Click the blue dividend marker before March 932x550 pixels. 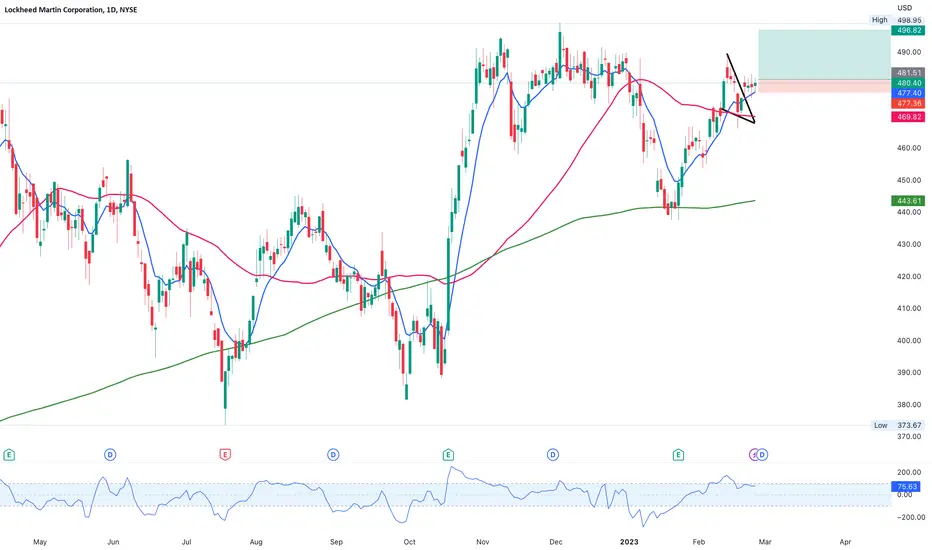tap(763, 455)
